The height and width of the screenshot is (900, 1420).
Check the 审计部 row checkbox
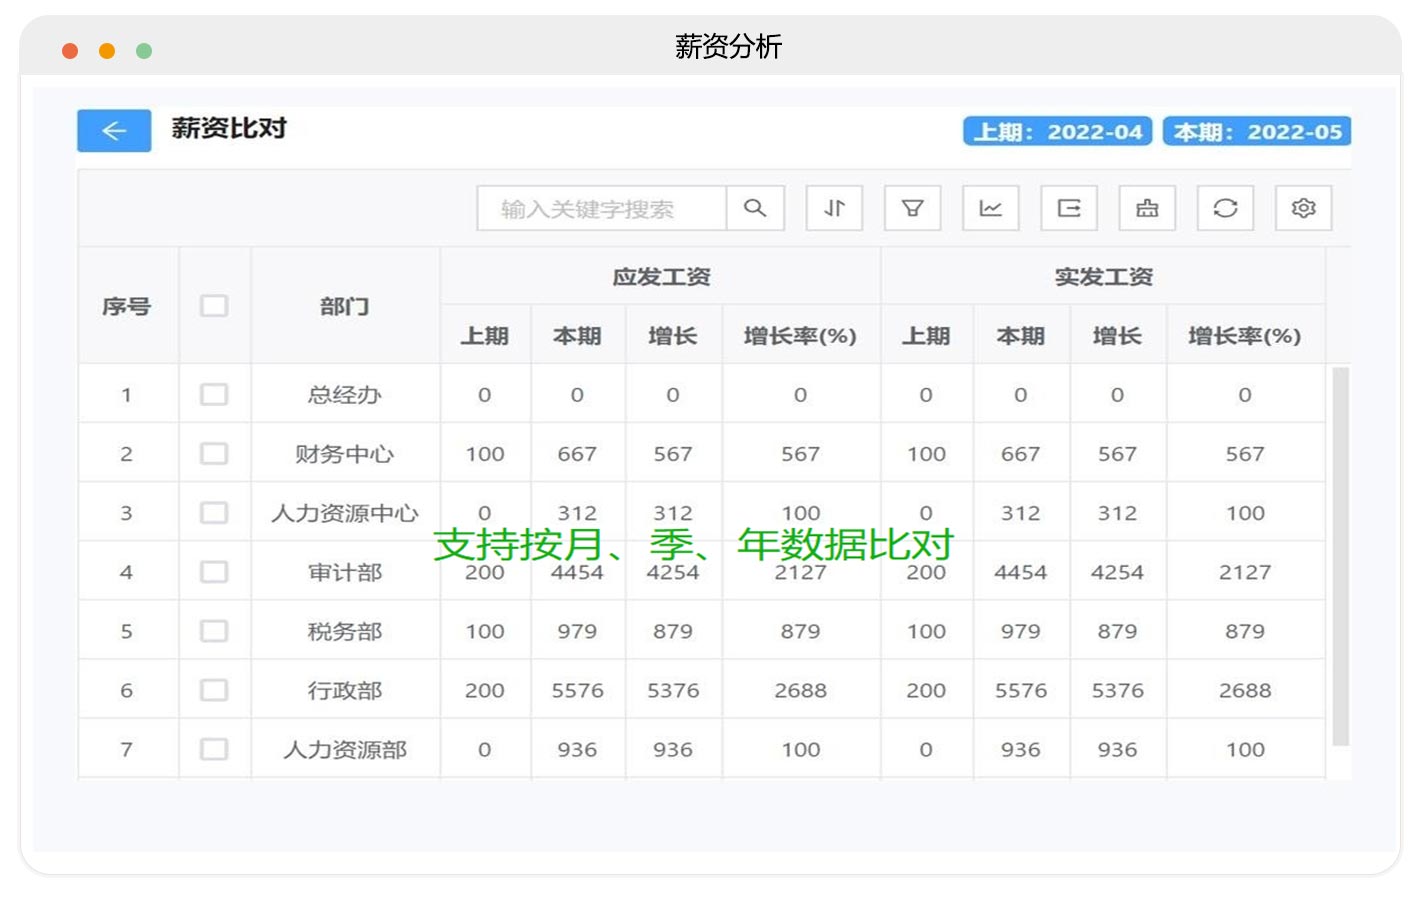pyautogui.click(x=214, y=571)
